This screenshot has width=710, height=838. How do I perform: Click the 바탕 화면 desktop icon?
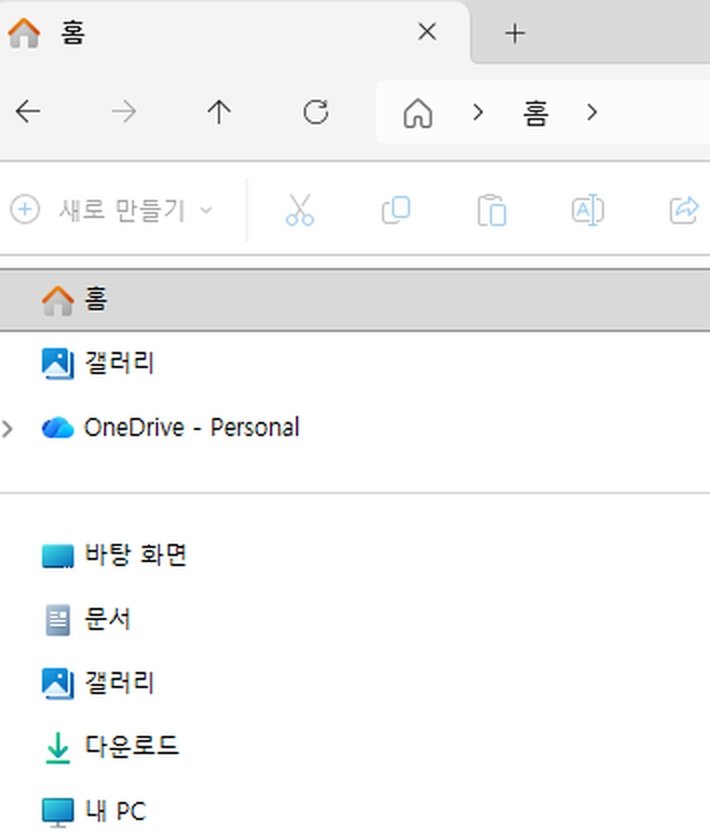58,556
